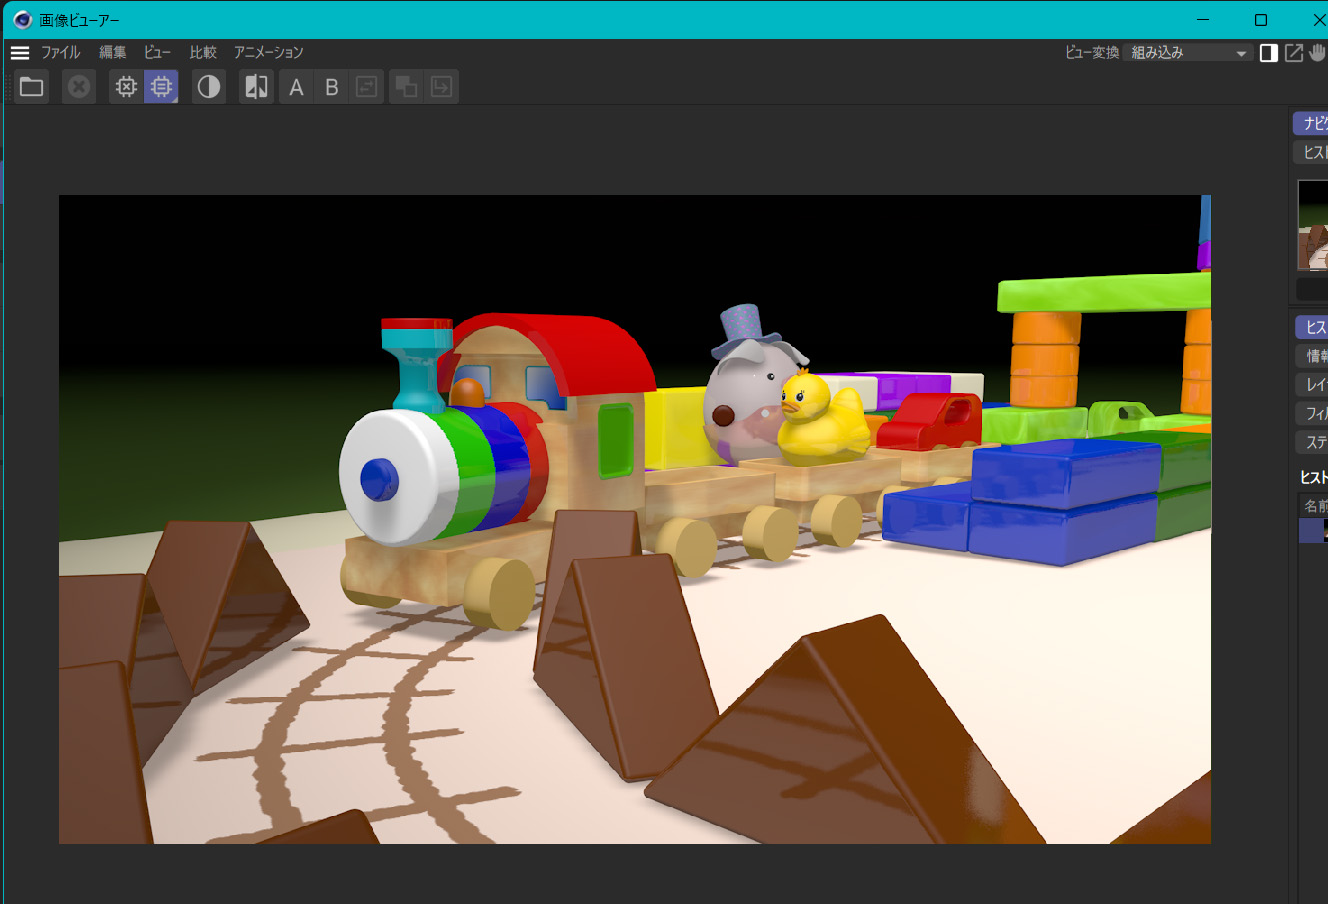Open viewer in new window icon
The height and width of the screenshot is (904, 1328).
pos(1294,53)
